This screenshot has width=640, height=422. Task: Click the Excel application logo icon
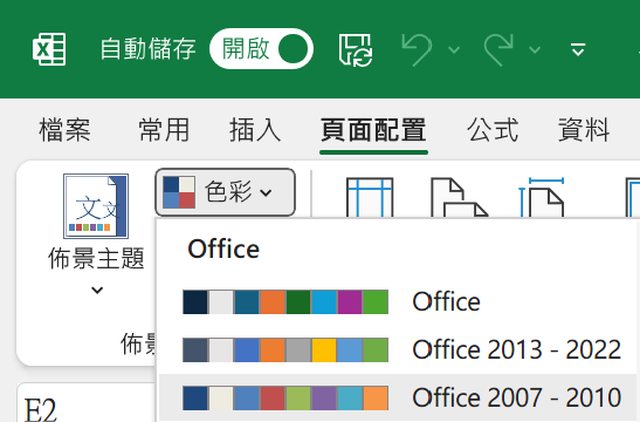(49, 48)
